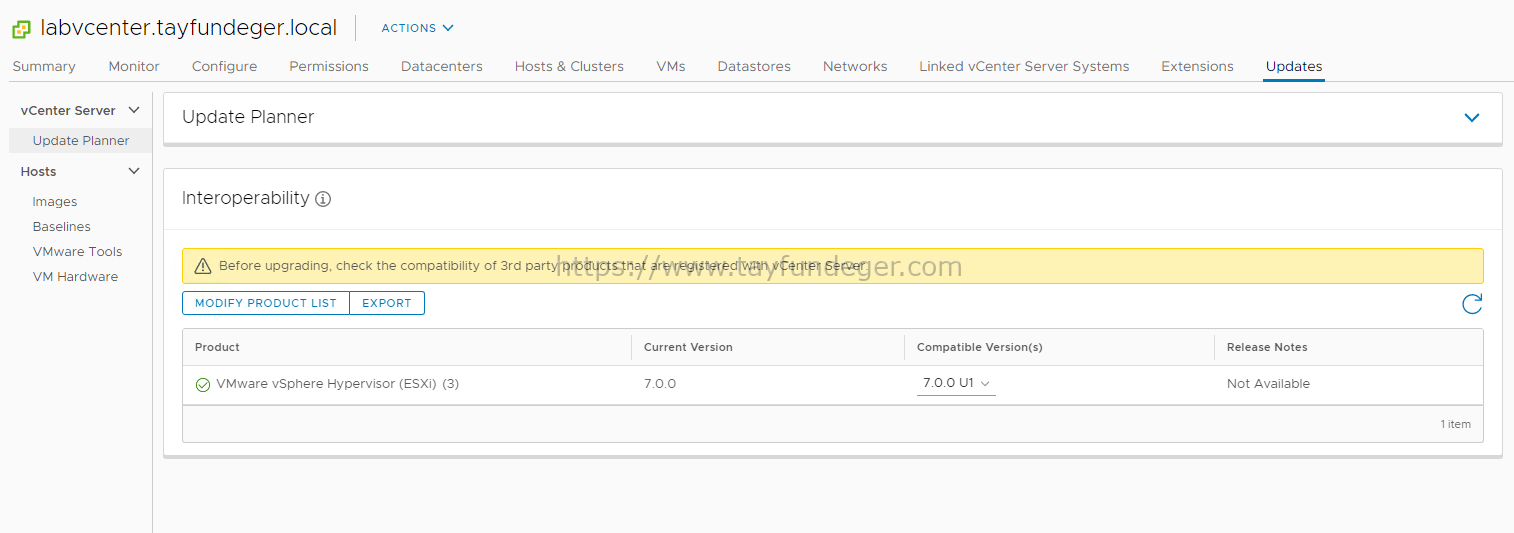Click the '1 item' table footer text

[x=1456, y=424]
